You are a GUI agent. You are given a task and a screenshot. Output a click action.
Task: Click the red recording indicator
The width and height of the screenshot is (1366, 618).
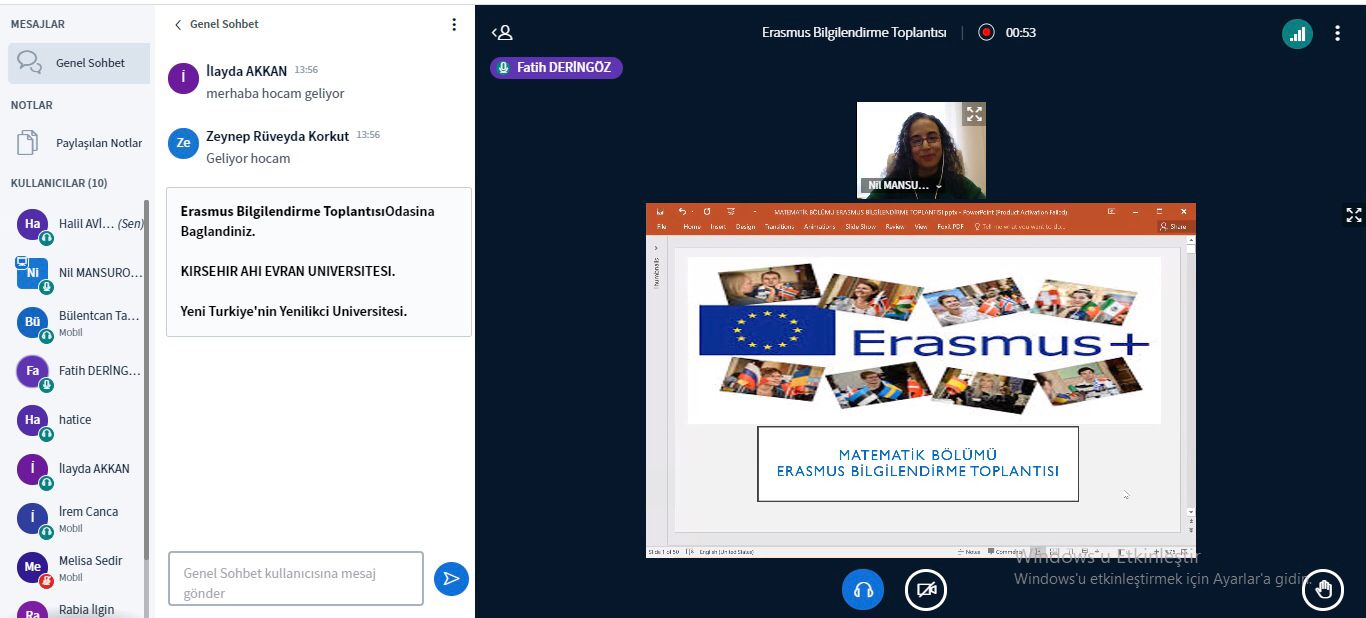click(986, 32)
